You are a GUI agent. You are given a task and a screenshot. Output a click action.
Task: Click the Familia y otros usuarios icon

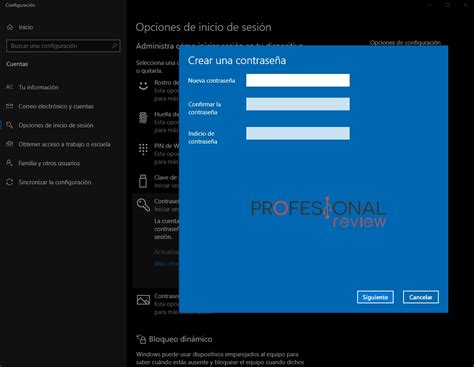[10, 163]
